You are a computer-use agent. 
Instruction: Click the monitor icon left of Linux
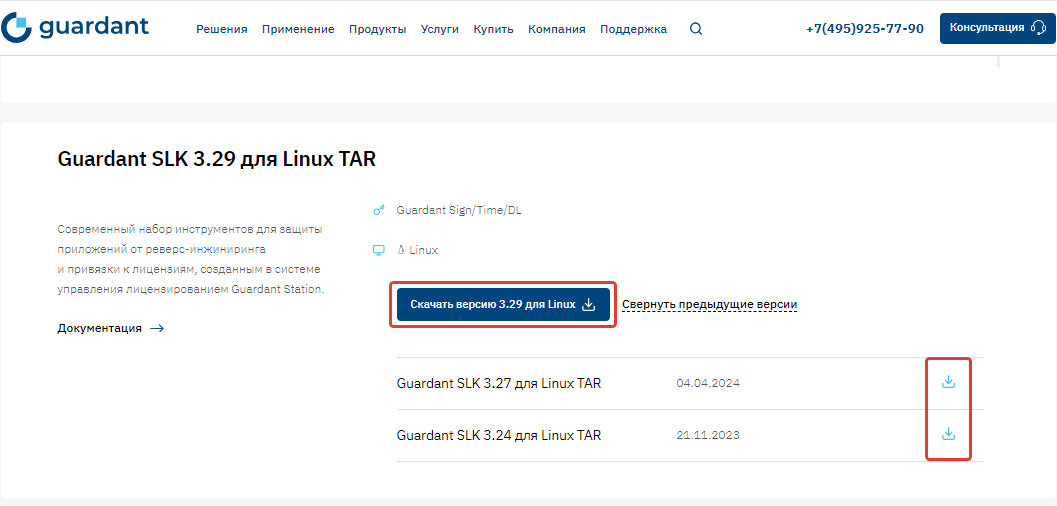(x=378, y=250)
